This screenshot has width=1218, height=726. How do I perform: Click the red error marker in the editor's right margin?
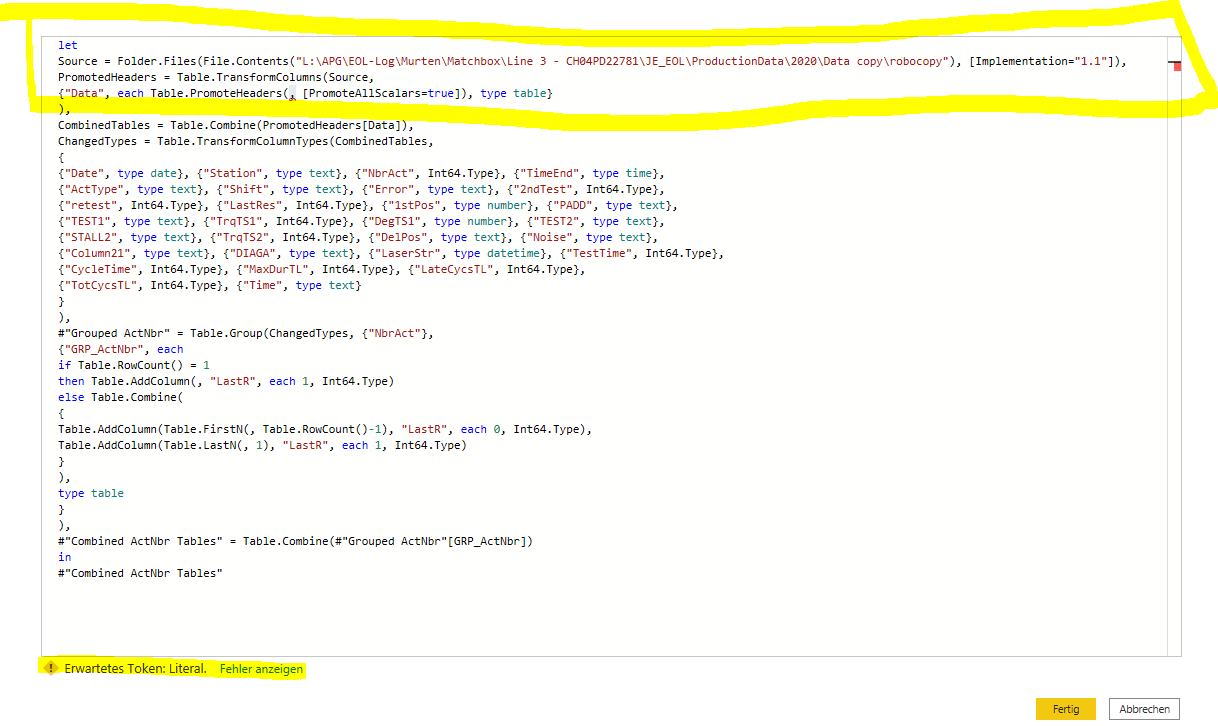click(x=1178, y=66)
